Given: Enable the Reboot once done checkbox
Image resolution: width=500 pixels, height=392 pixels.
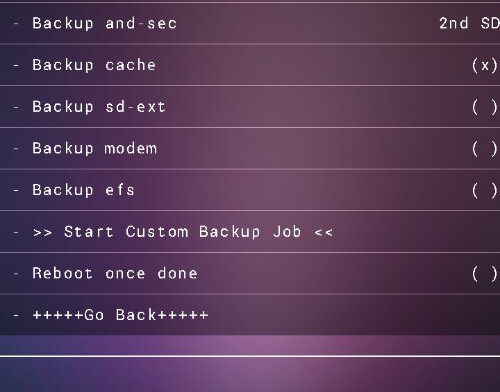Looking at the screenshot, I should (x=485, y=274).
